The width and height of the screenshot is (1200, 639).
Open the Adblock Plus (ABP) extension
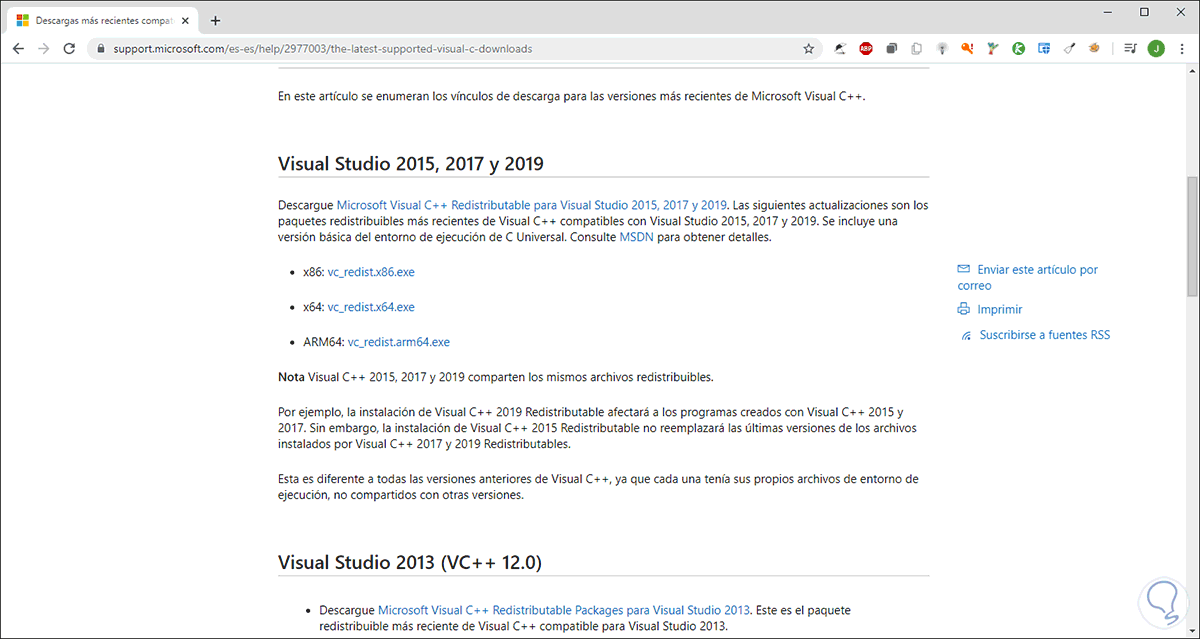(866, 48)
